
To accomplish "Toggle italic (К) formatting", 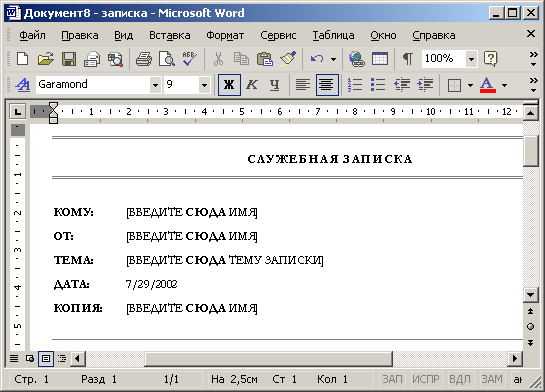I will pos(252,84).
